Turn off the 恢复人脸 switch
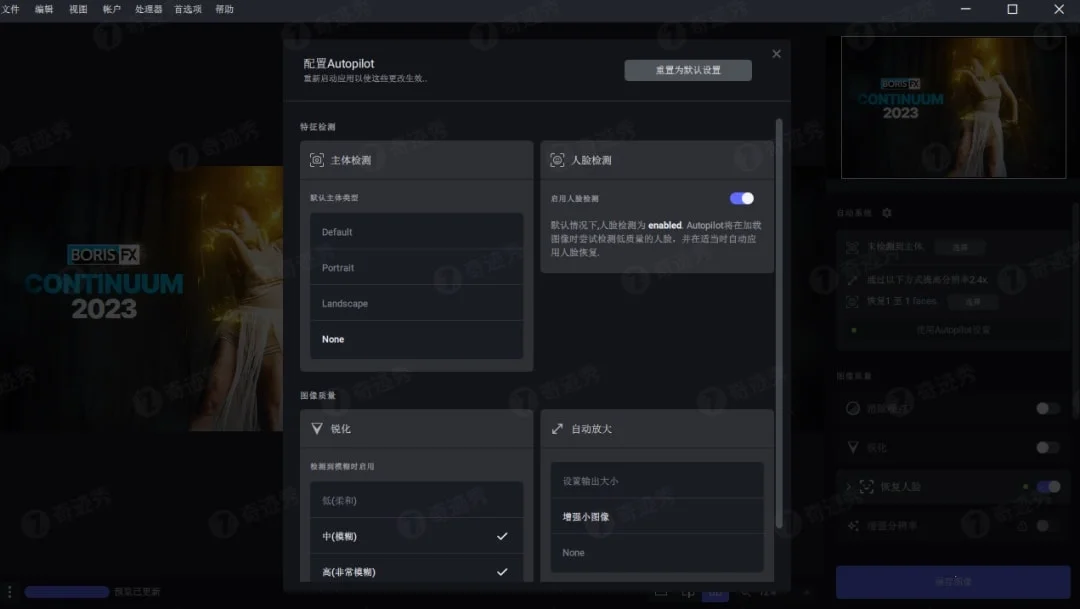This screenshot has width=1080, height=609. coord(1048,485)
